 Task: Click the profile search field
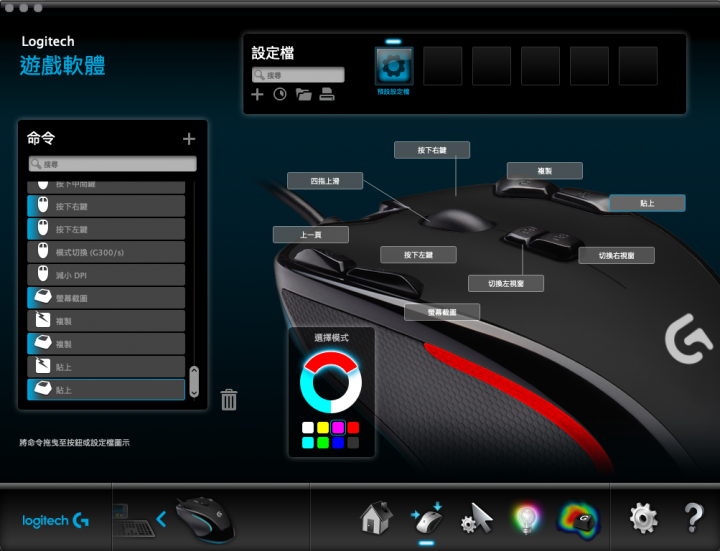[x=298, y=75]
